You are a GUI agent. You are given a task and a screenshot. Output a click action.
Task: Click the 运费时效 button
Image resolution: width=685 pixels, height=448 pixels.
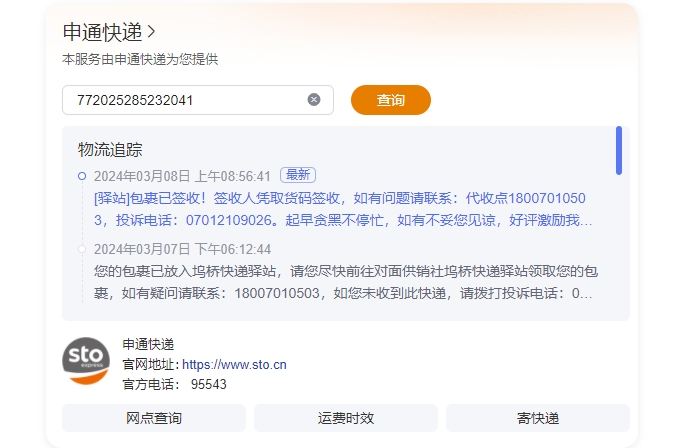(x=346, y=418)
